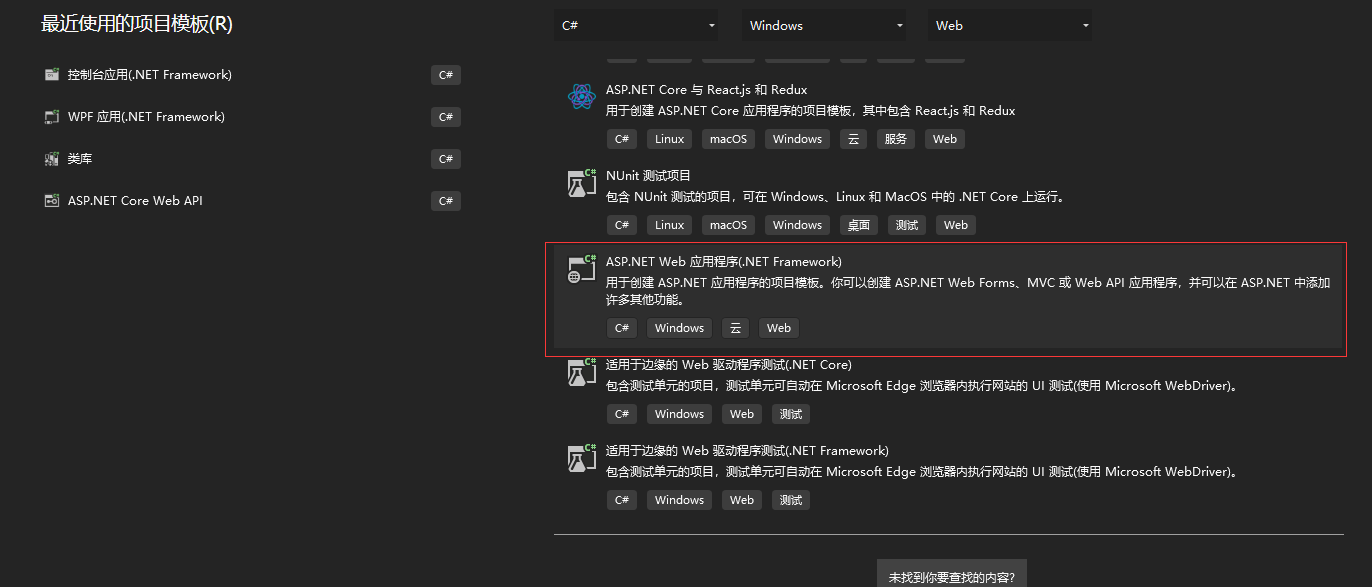This screenshot has width=1372, height=587.
Task: Click the ASP.NET Web Forms, MVC description
Action: pyautogui.click(x=968, y=291)
